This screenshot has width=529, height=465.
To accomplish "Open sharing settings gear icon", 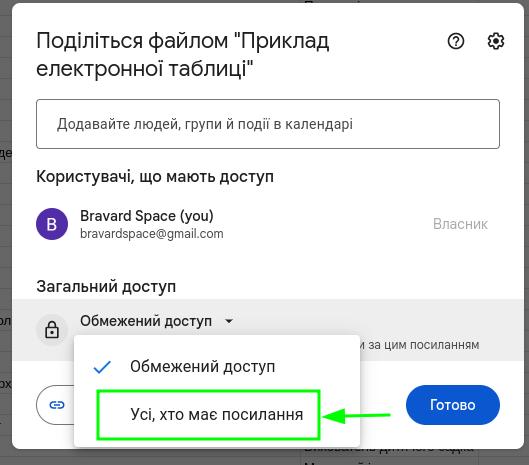I will (496, 41).
